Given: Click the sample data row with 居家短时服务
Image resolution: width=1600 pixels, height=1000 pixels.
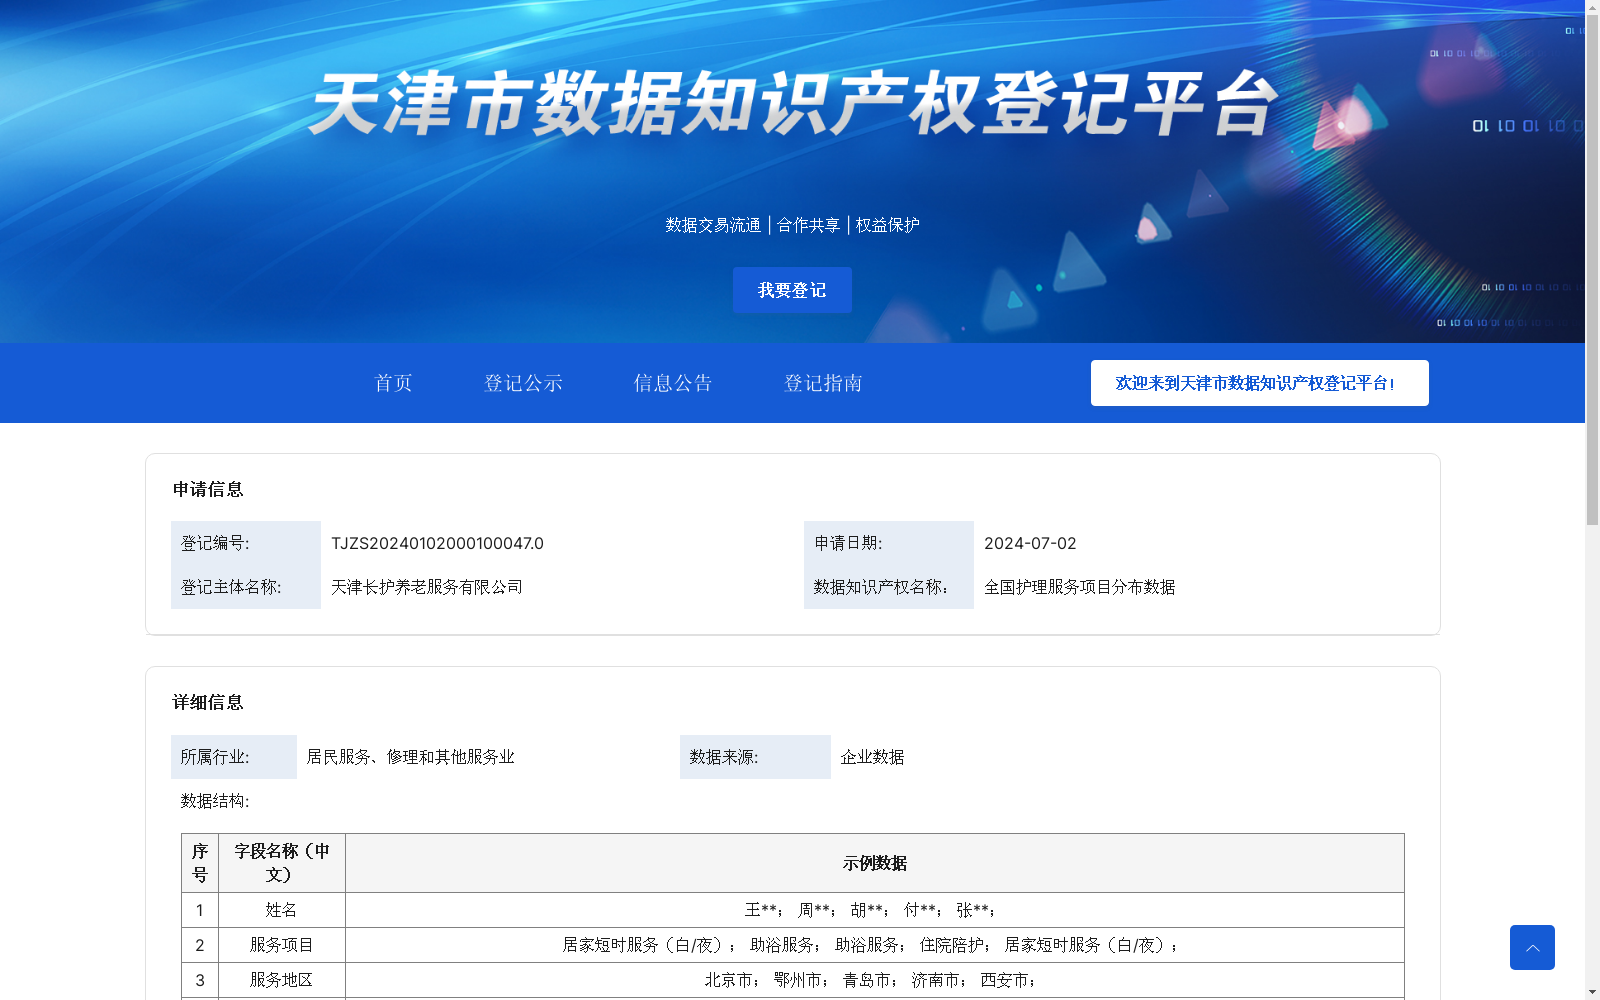Looking at the screenshot, I should click(875, 945).
